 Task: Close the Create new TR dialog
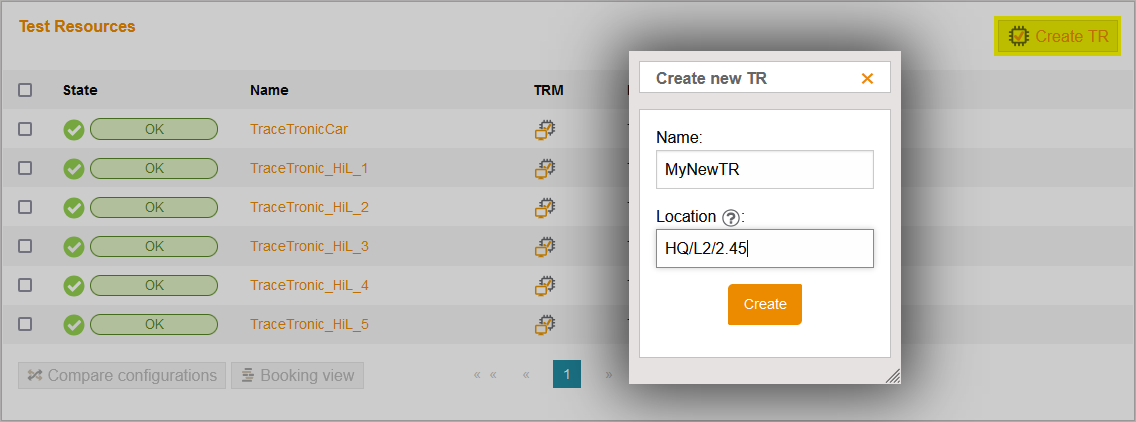tap(867, 78)
